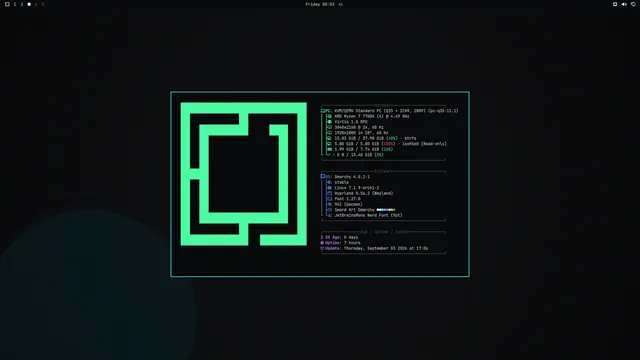The width and height of the screenshot is (640, 360).
Task: Switch to workspace 2
Action: coord(22,4)
